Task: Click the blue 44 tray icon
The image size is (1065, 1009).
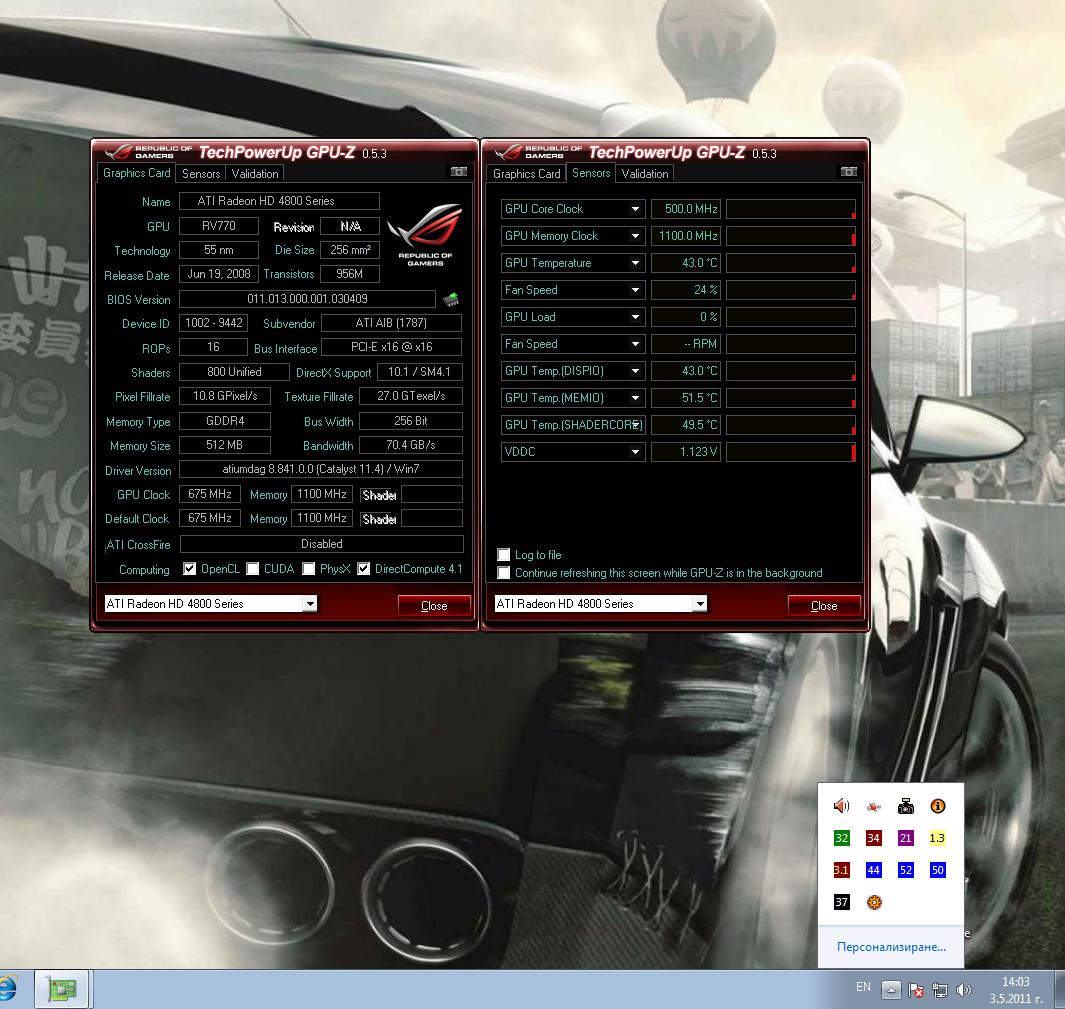Action: (x=873, y=870)
